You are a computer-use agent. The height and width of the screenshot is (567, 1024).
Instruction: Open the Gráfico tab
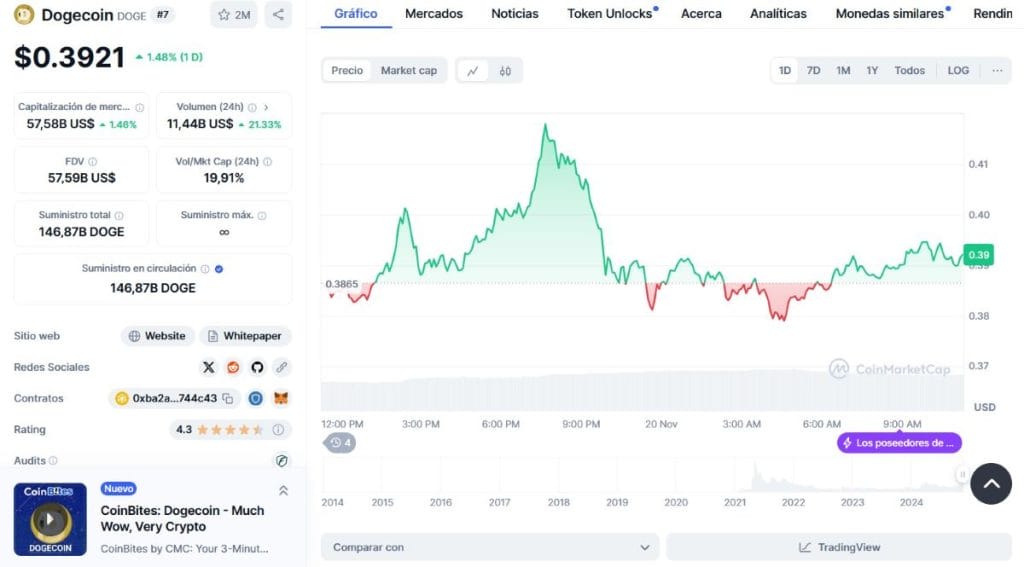356,14
